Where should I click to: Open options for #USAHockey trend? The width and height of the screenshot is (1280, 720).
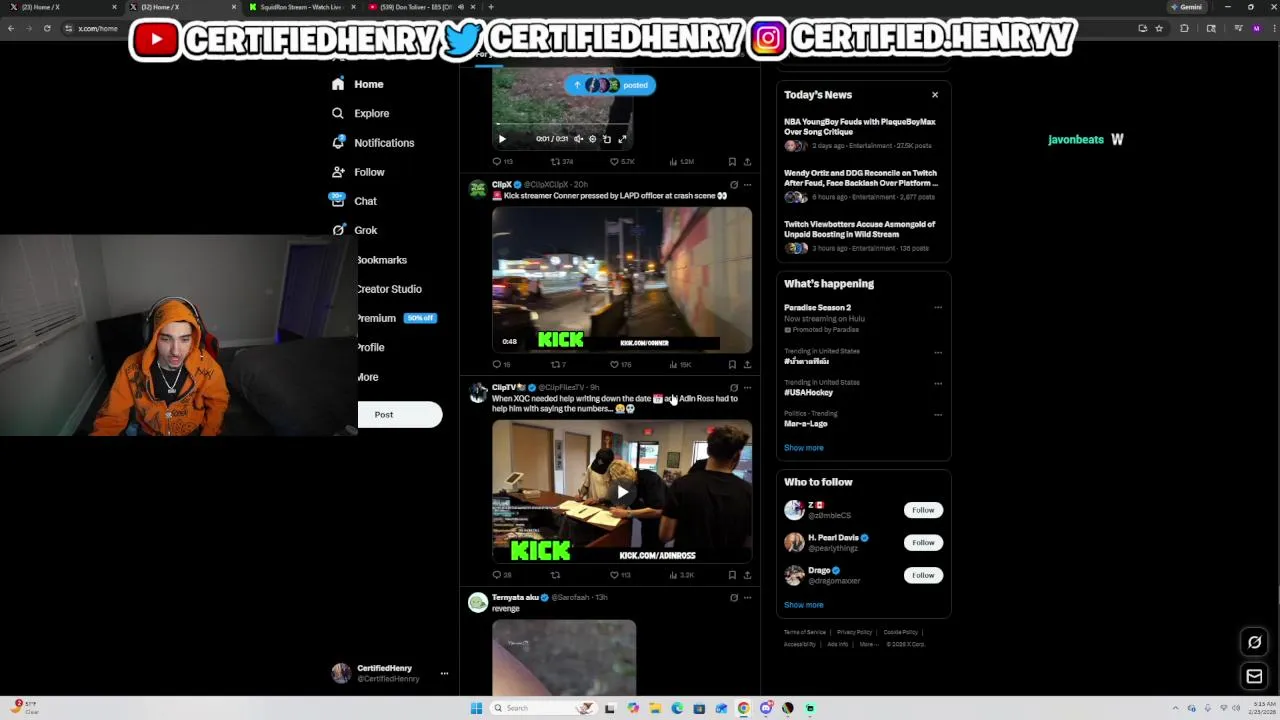[938, 383]
